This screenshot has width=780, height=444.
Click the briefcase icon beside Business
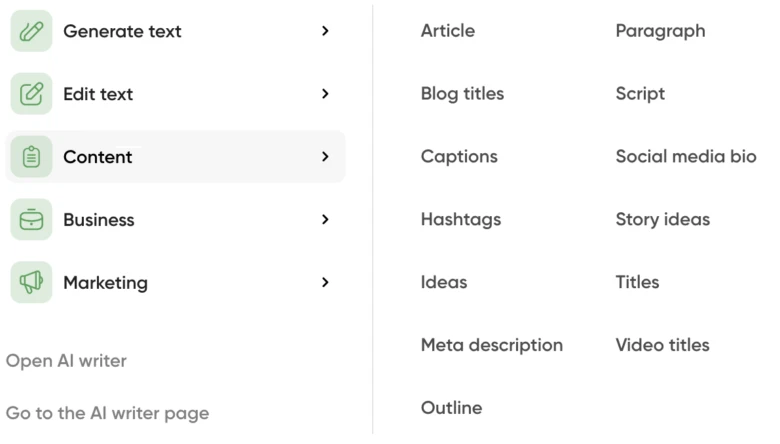click(x=31, y=220)
